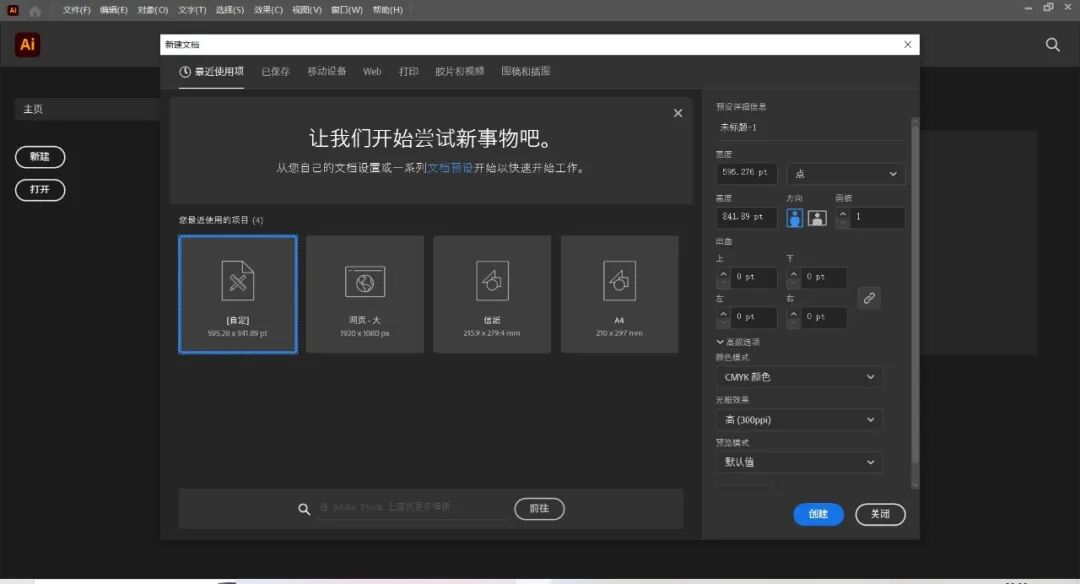
Task: Click the chain icon to link bleed values
Action: [868, 297]
